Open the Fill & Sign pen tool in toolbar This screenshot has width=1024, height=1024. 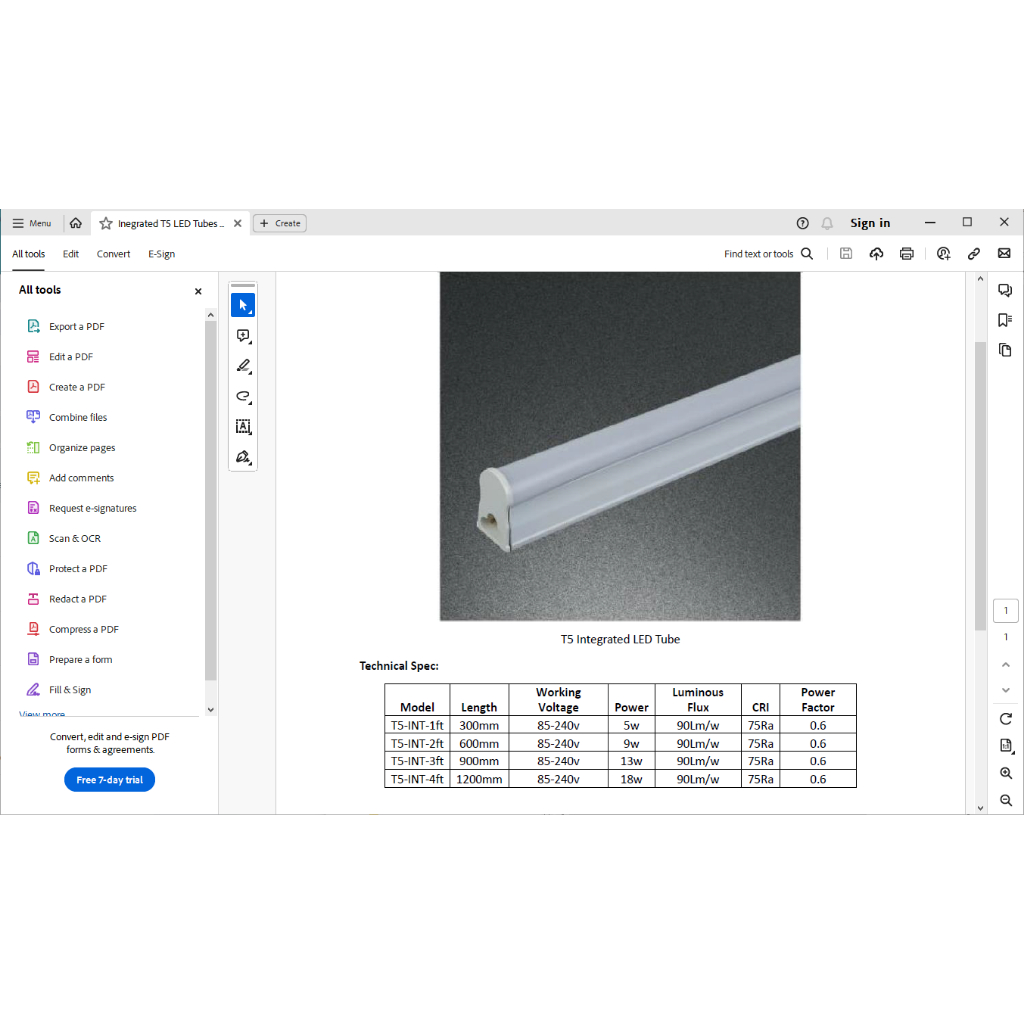tap(243, 457)
